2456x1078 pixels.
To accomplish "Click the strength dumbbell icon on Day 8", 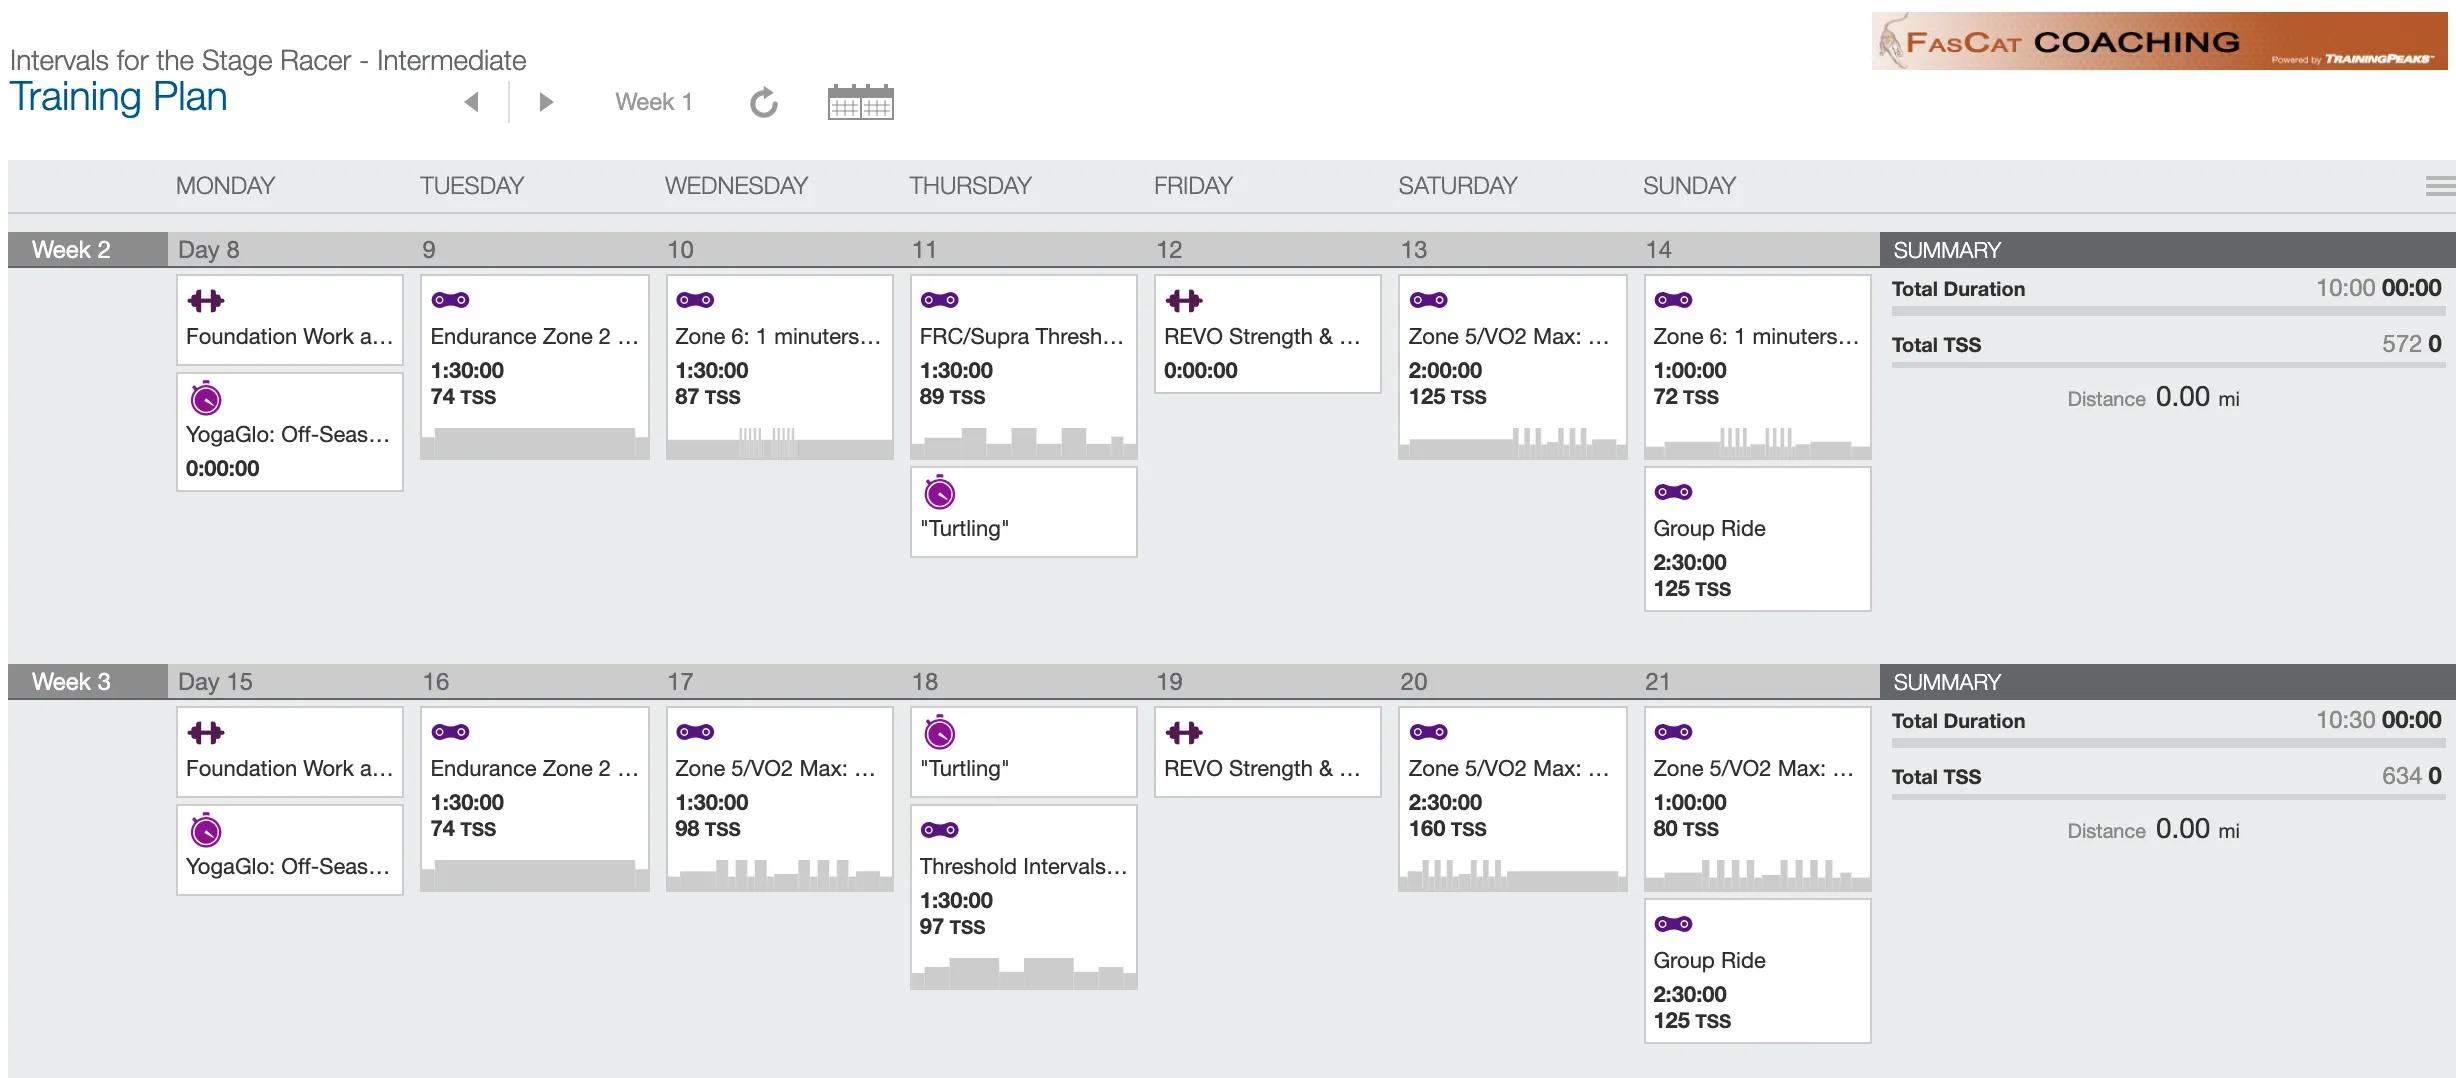I will click(206, 300).
